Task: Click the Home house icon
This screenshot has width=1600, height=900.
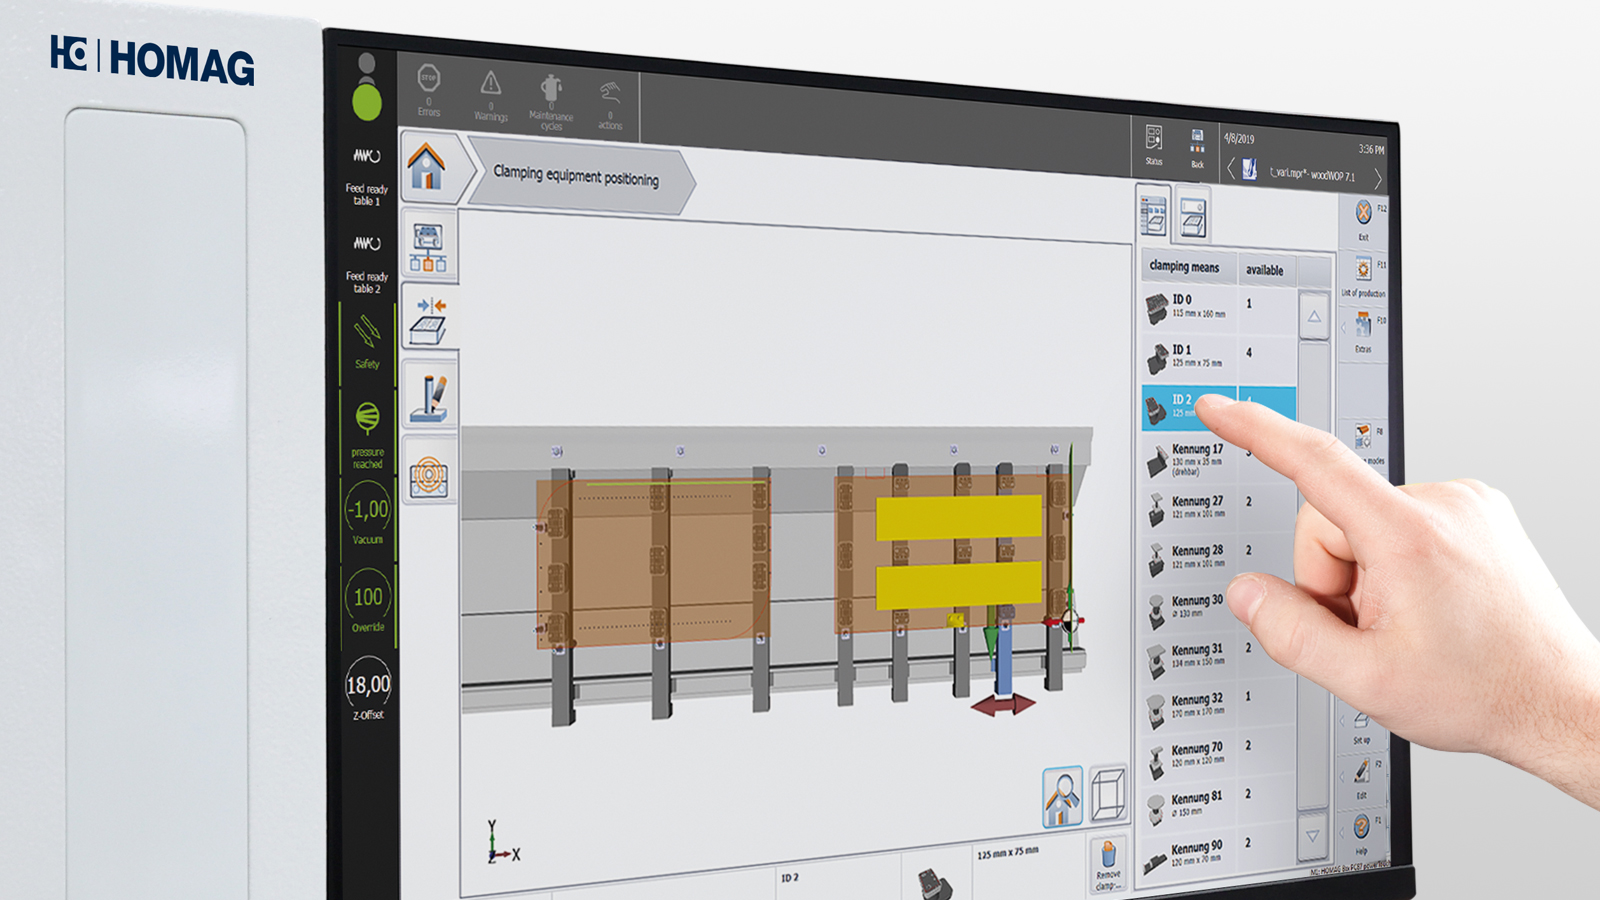Action: 427,165
